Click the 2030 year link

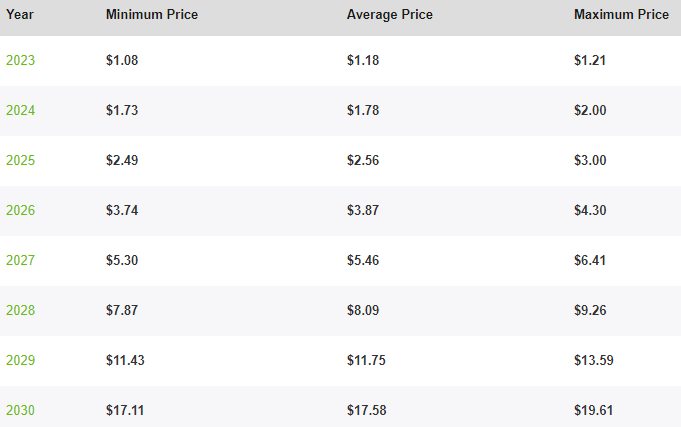(x=20, y=410)
